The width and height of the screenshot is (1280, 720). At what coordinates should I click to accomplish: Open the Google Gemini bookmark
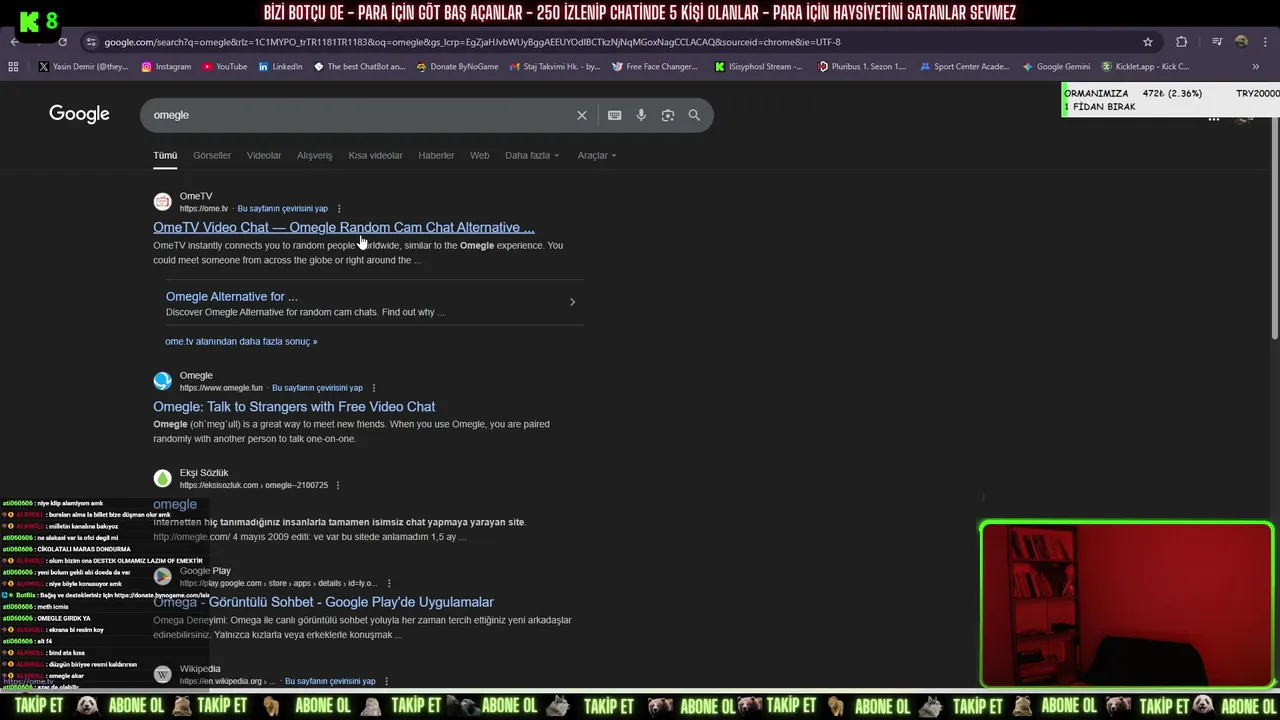click(1056, 67)
